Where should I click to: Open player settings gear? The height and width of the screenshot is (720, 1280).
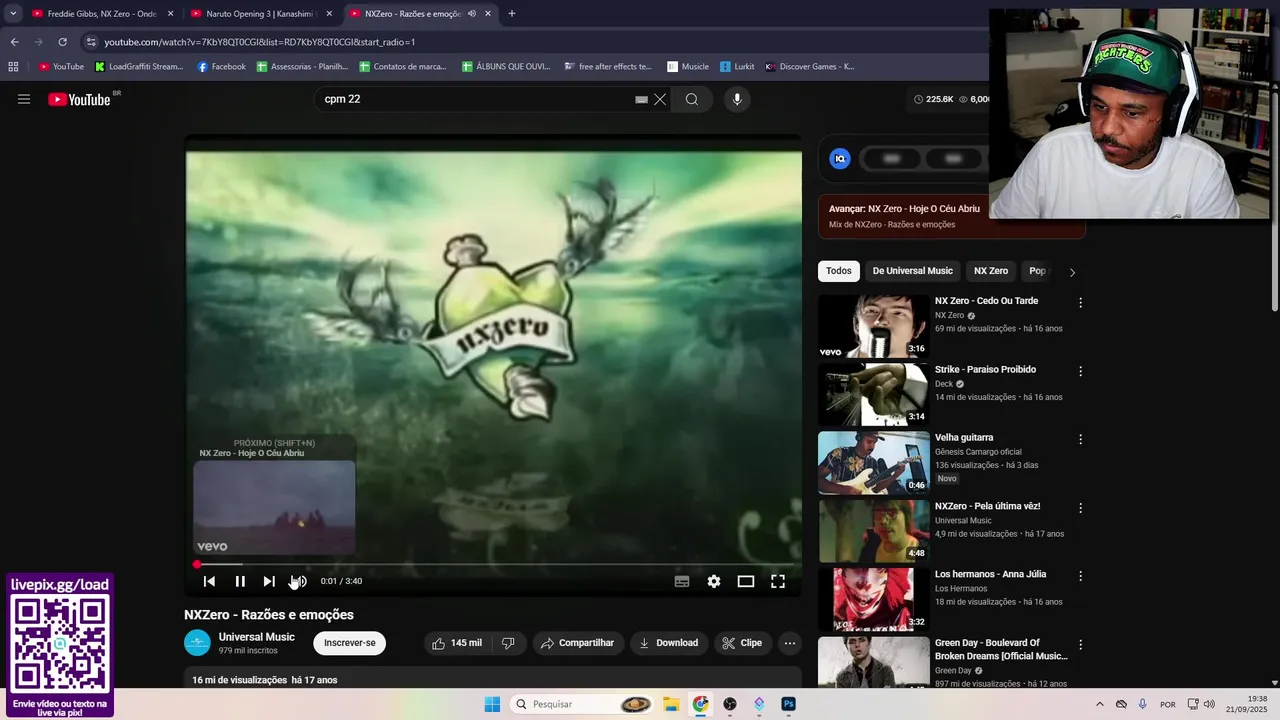click(714, 581)
